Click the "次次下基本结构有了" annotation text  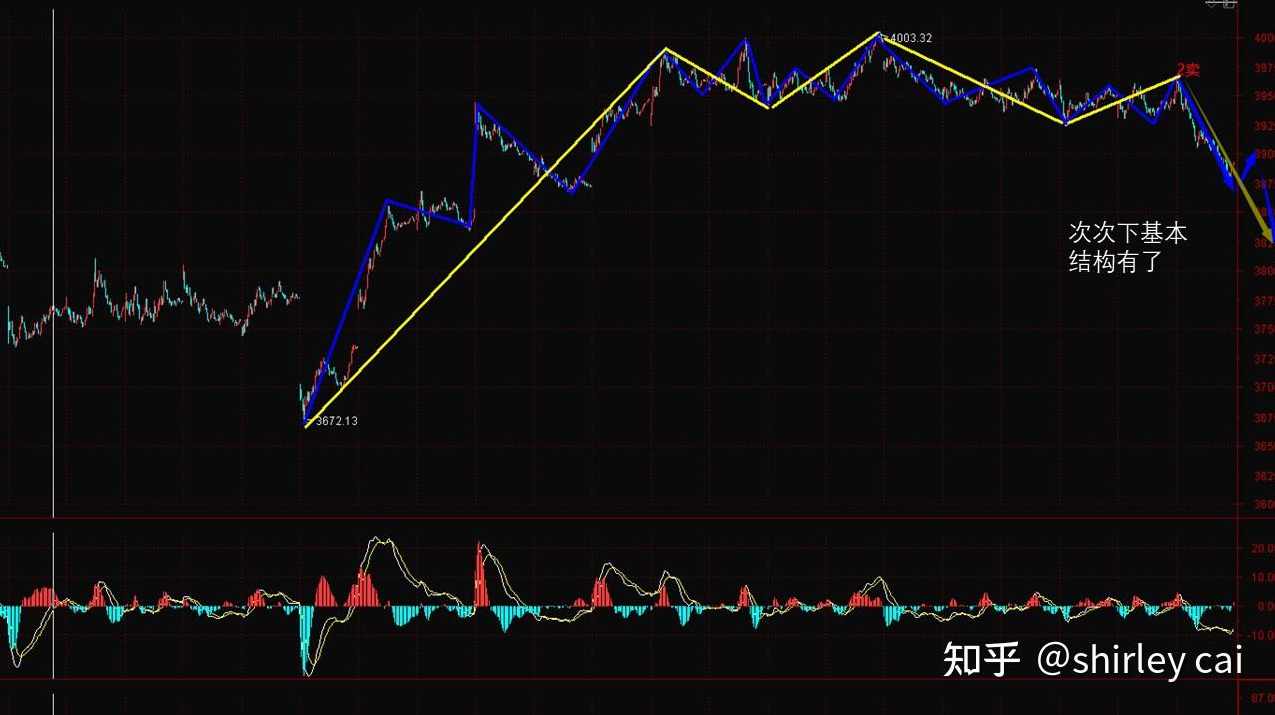[x=1127, y=248]
